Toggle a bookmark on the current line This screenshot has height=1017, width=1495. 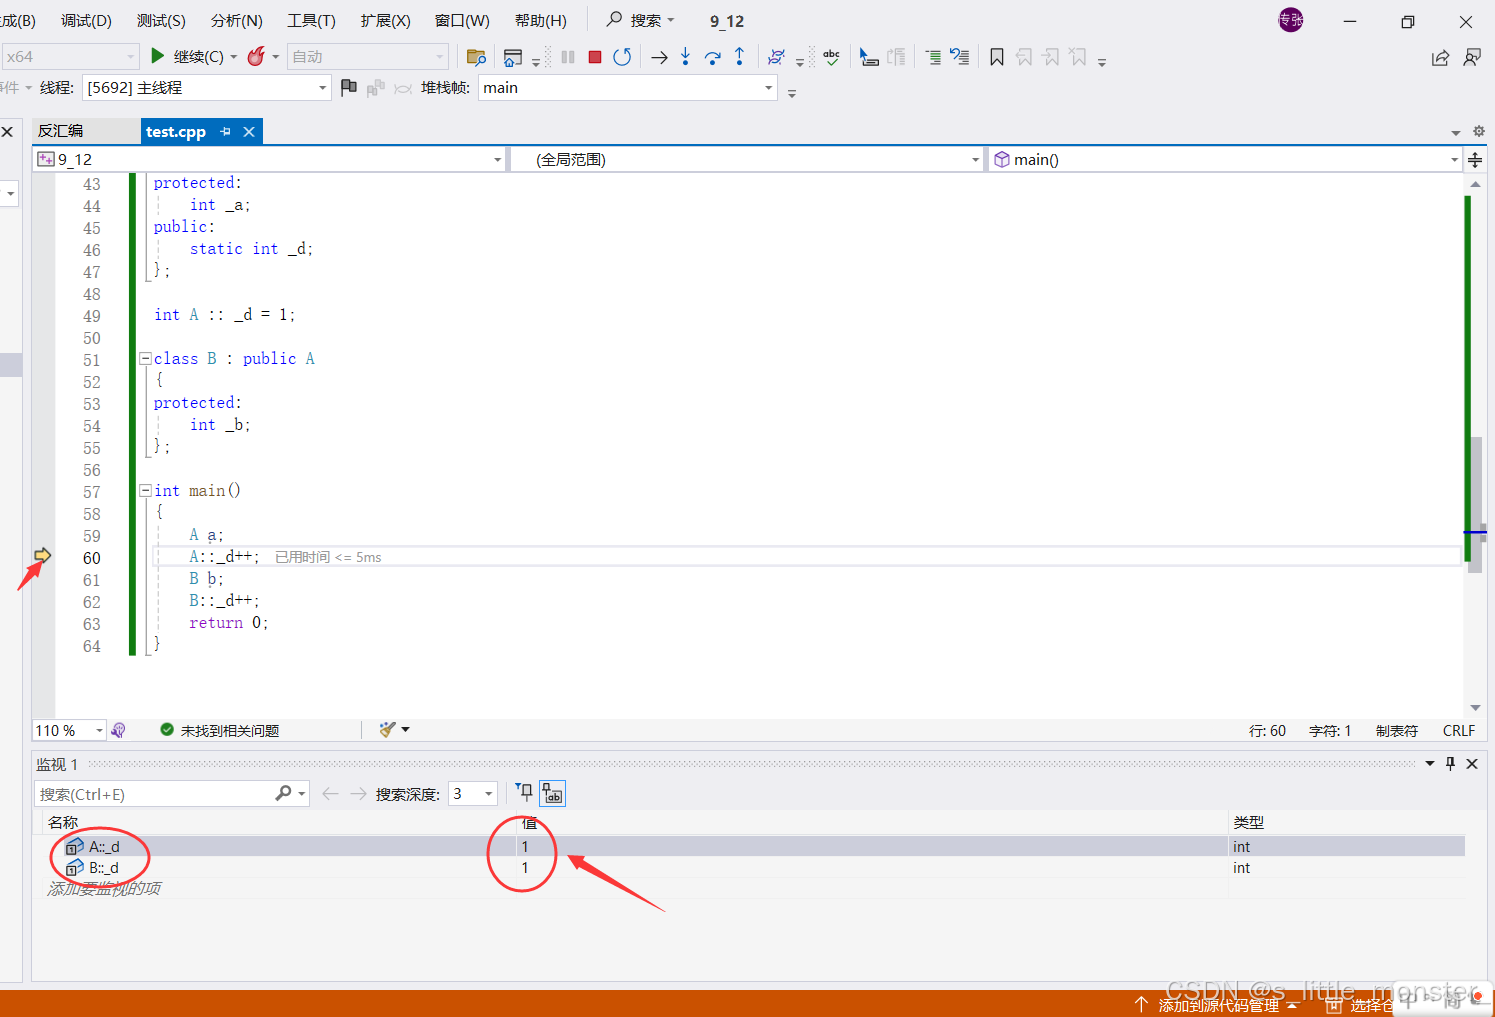point(997,57)
